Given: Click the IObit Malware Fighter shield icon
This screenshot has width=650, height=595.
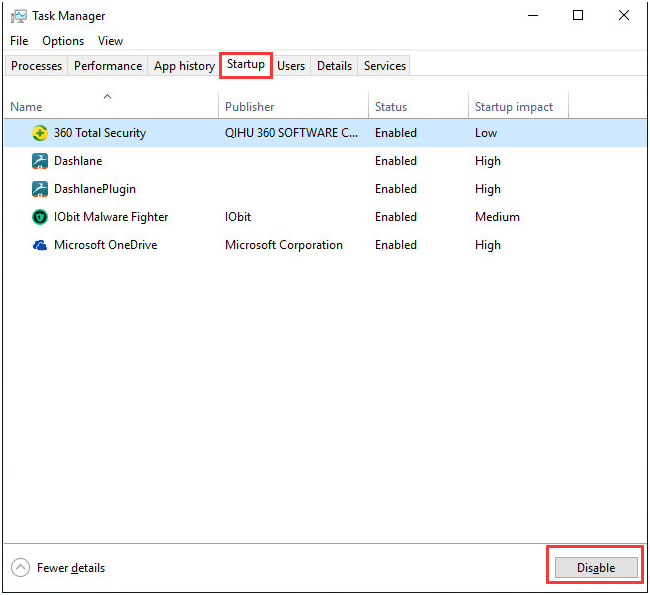Looking at the screenshot, I should [40, 217].
